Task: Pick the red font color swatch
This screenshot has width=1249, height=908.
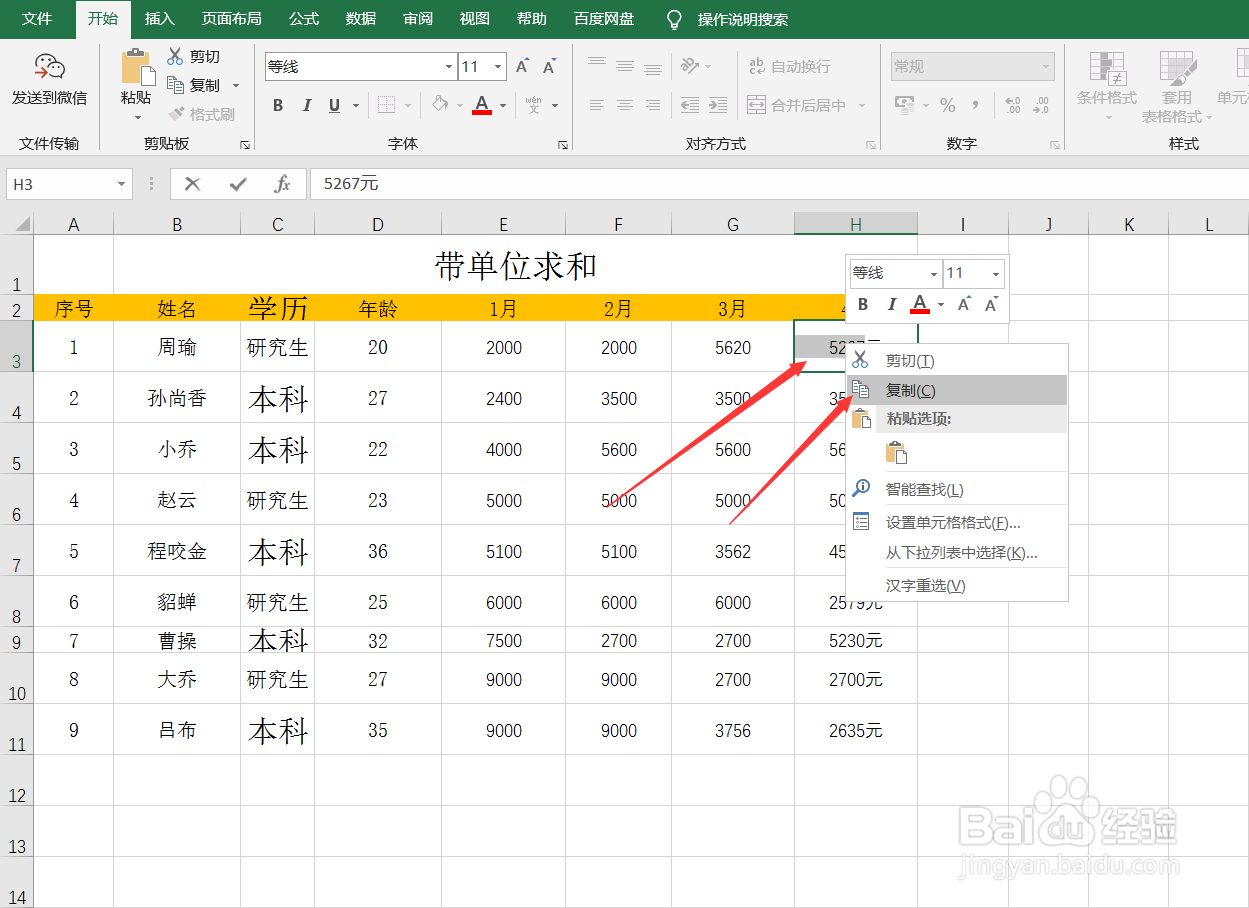Action: [x=481, y=112]
